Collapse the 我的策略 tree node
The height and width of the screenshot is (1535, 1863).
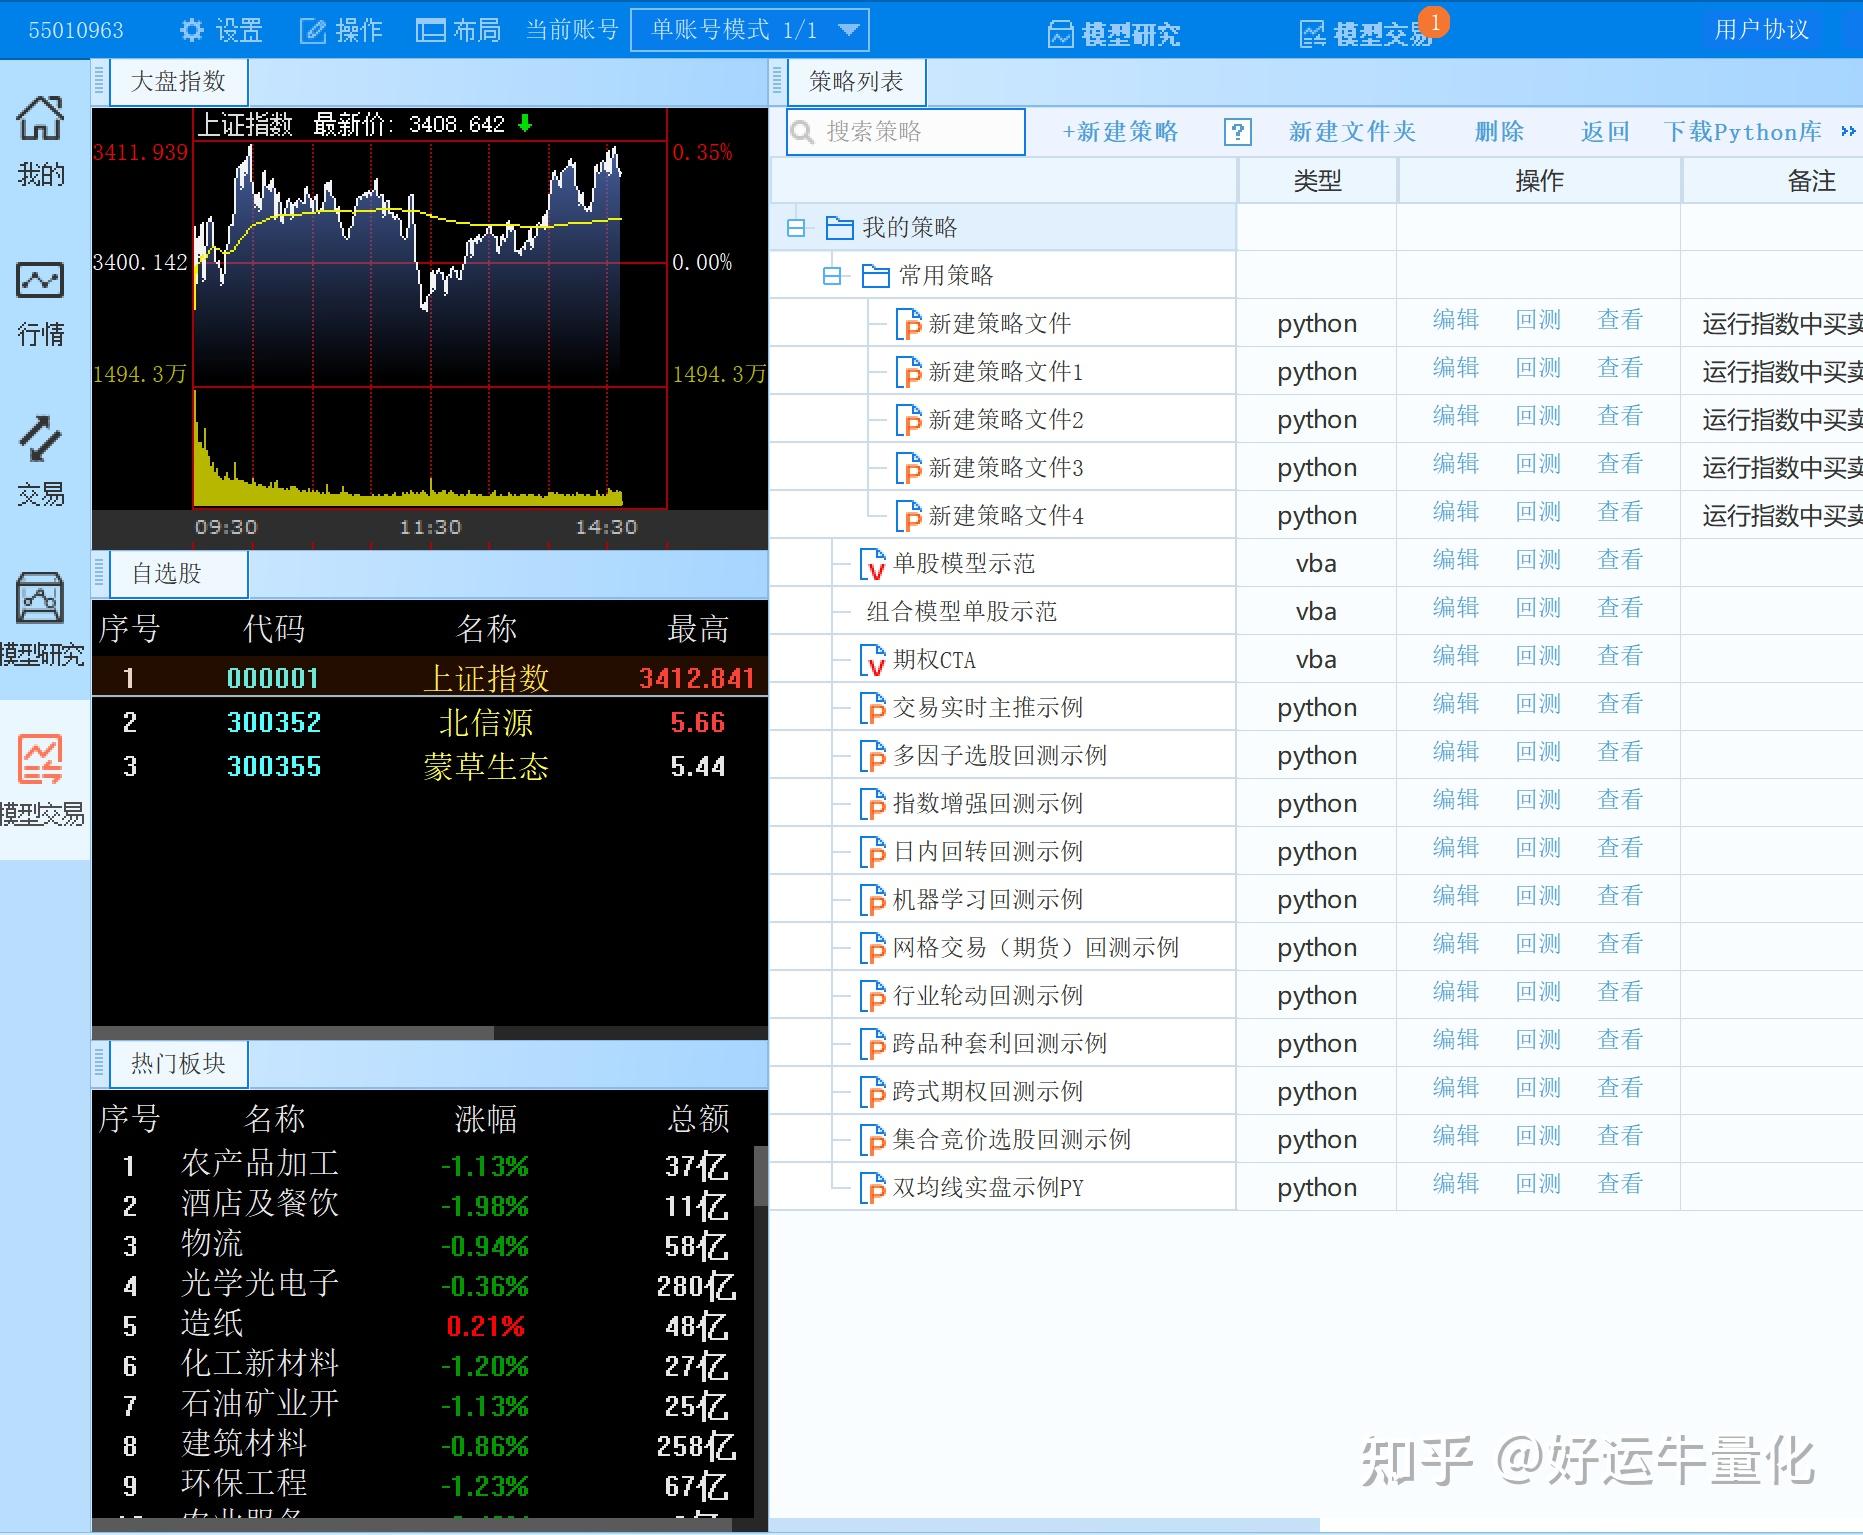(797, 227)
